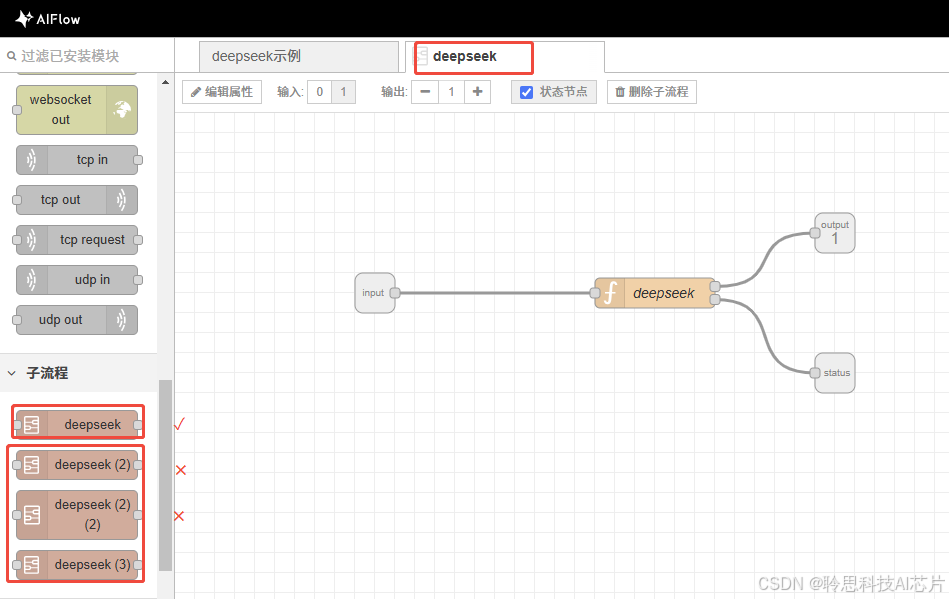The width and height of the screenshot is (949, 599).
Task: Select the input node on canvas
Action: click(x=375, y=293)
